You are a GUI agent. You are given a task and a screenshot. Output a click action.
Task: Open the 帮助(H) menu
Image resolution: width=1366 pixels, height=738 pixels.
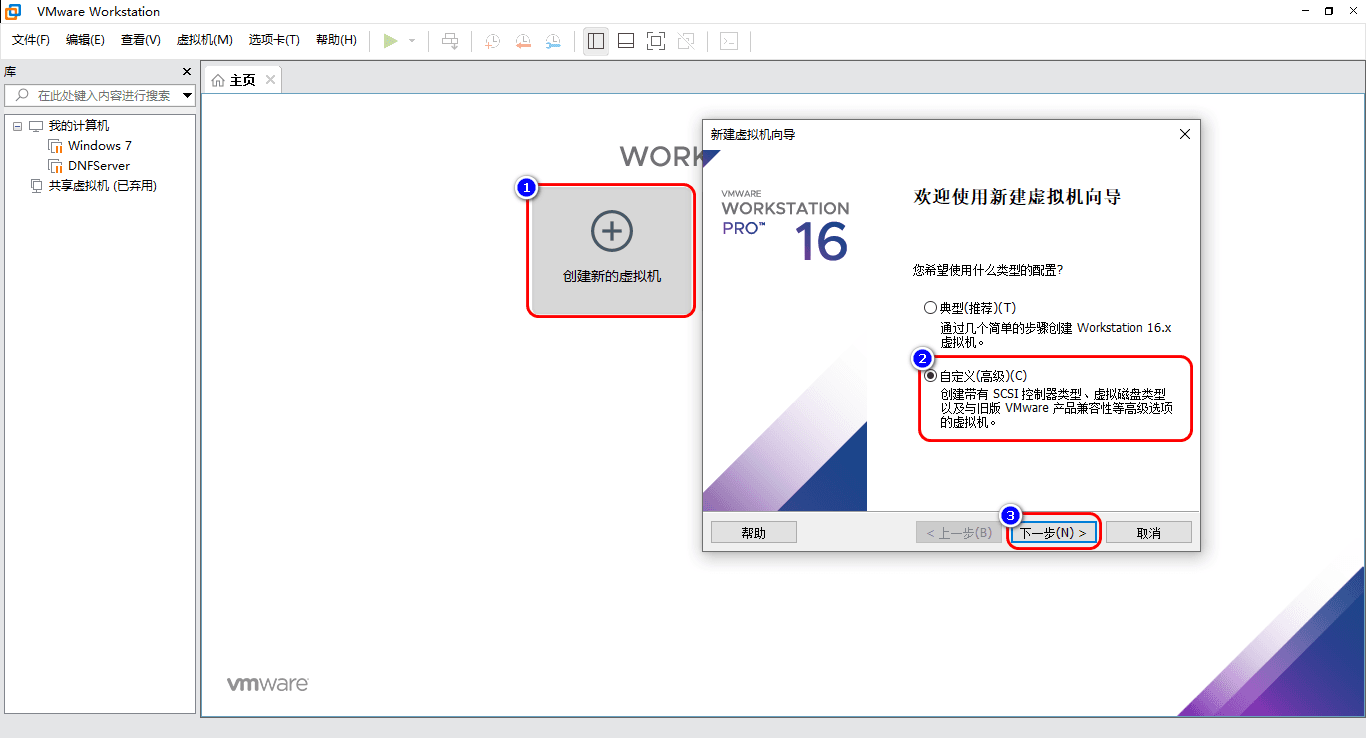[x=336, y=40]
